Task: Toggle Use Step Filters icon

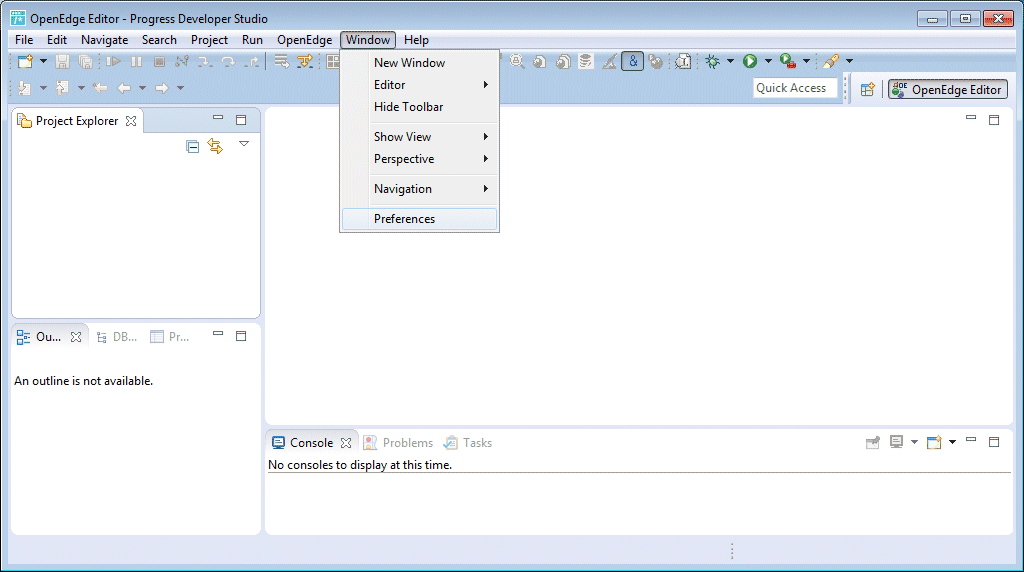Action: tap(305, 61)
